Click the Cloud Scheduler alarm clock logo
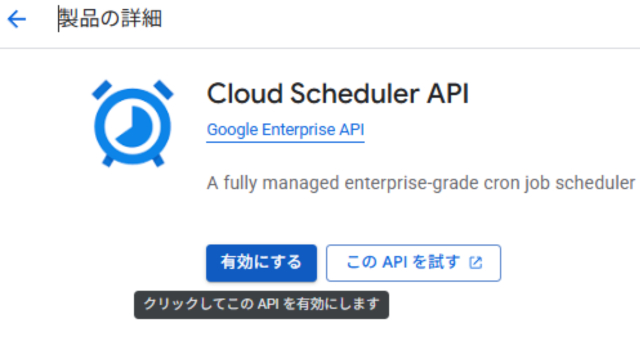640x360 pixels. 133,123
